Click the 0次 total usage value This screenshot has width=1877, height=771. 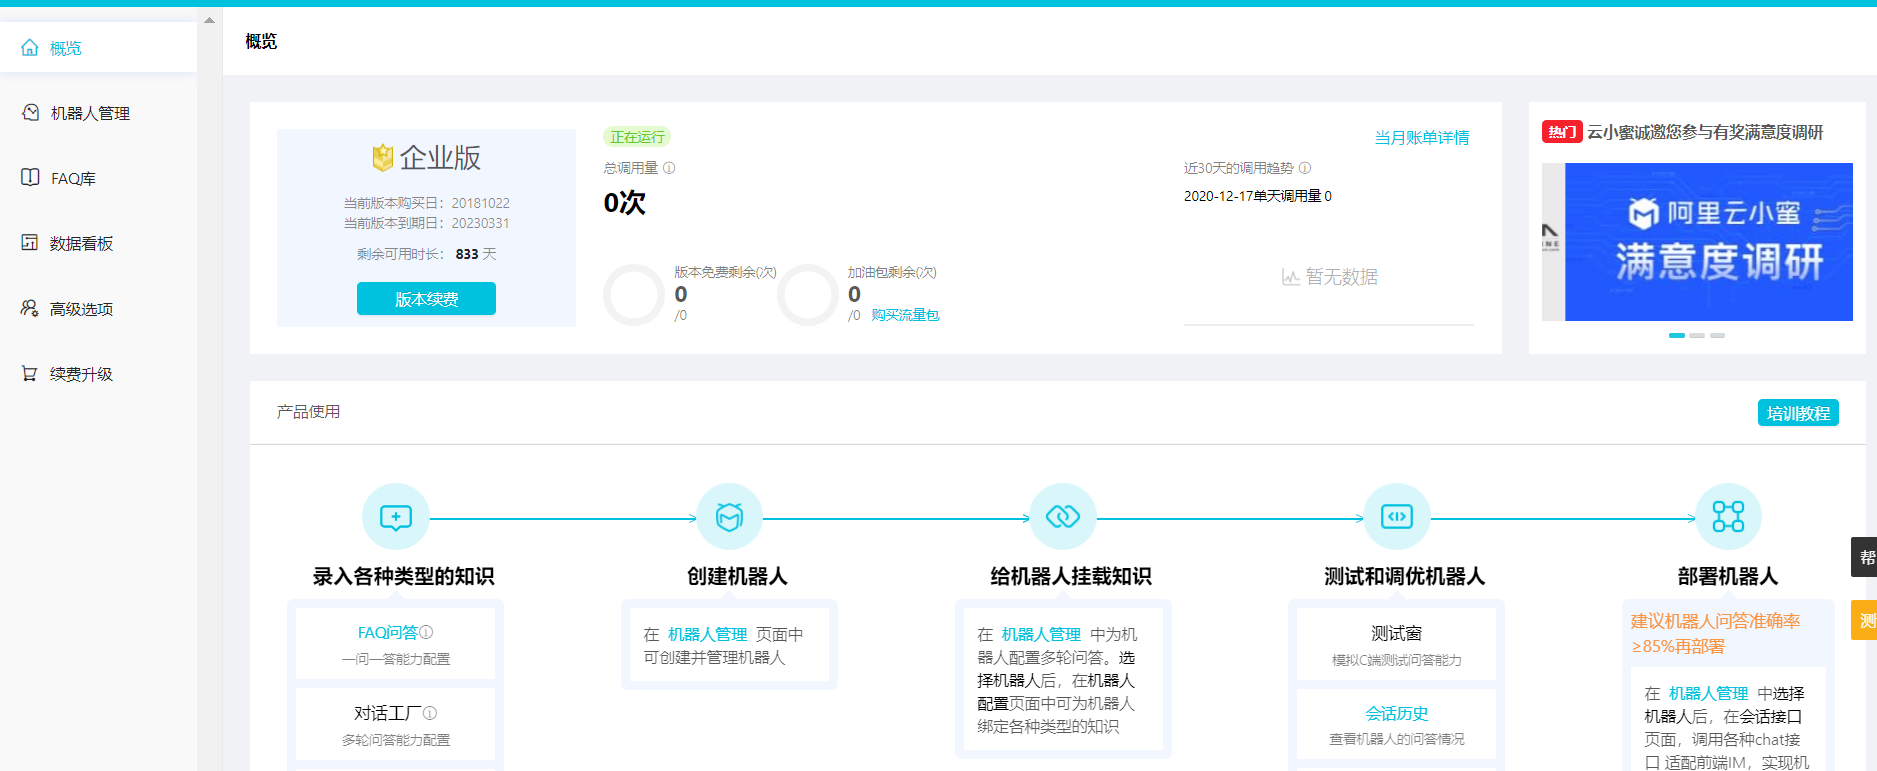pyautogui.click(x=625, y=203)
